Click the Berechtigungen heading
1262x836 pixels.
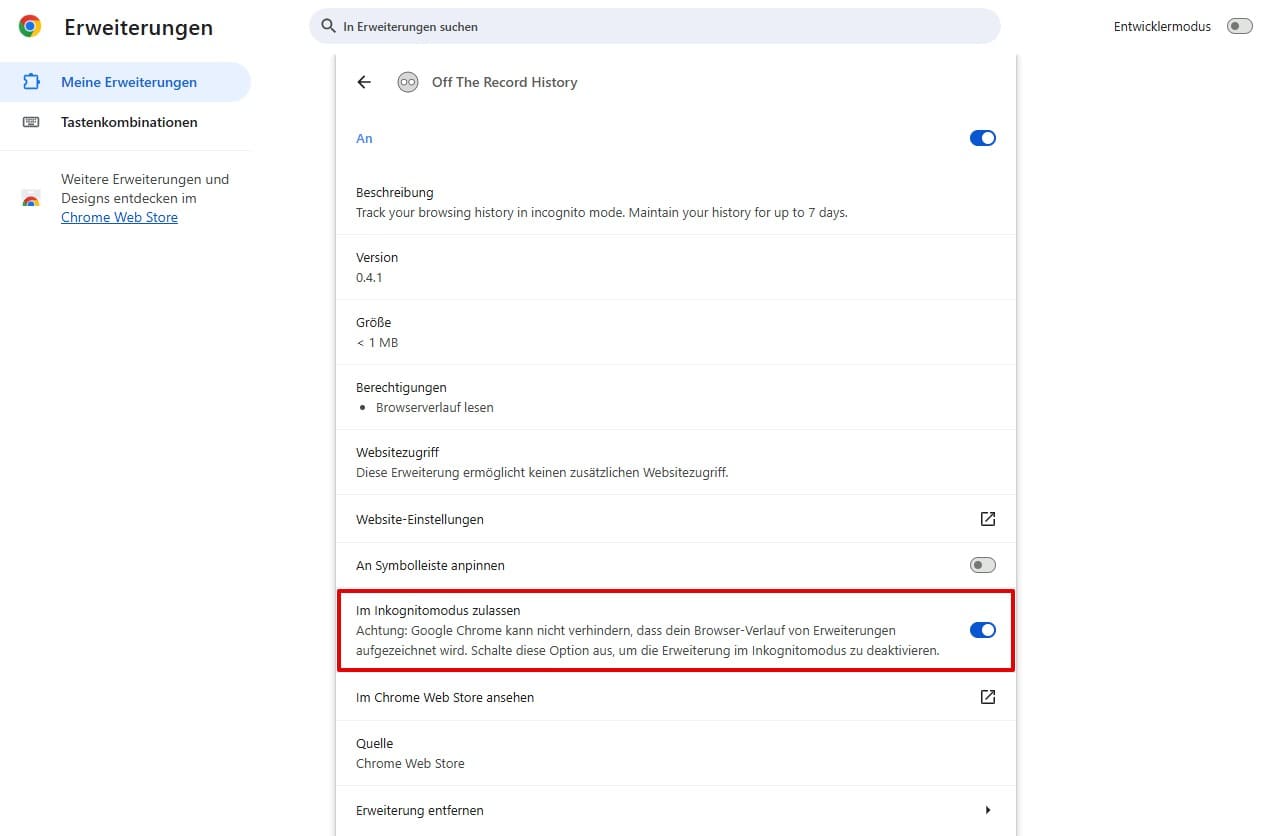coord(401,387)
